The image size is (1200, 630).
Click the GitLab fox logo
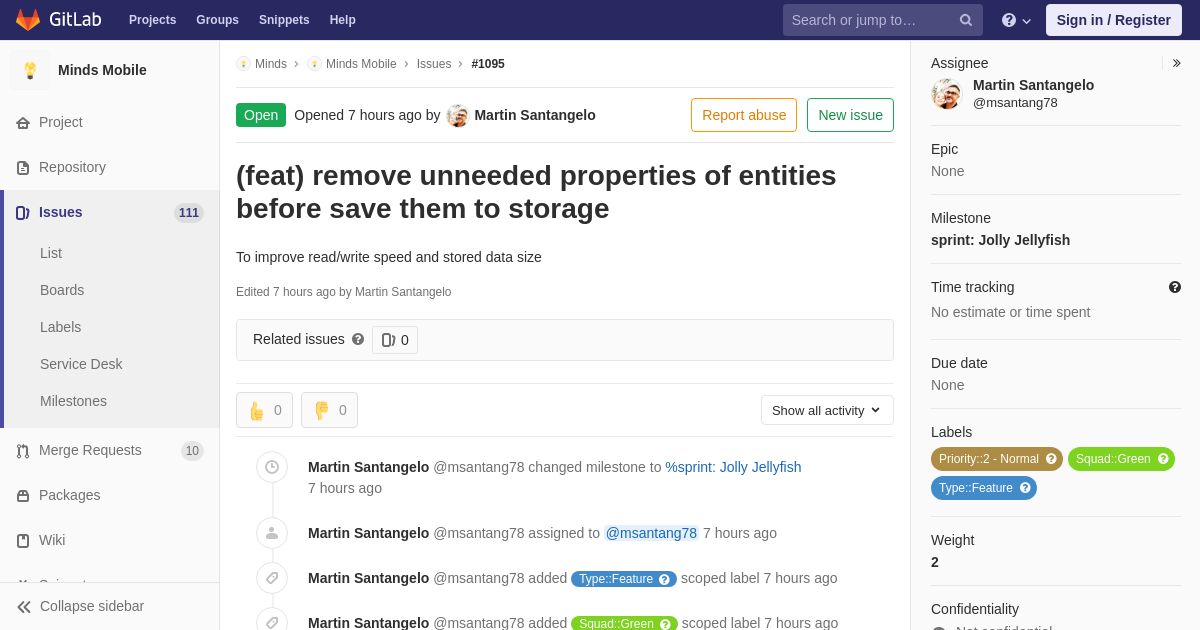click(x=28, y=20)
